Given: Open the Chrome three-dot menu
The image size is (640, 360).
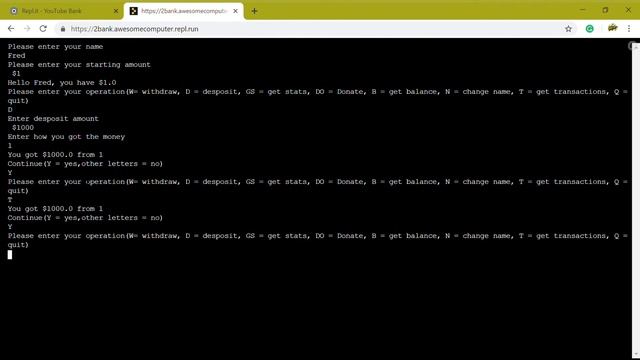Looking at the screenshot, I should click(x=629, y=29).
